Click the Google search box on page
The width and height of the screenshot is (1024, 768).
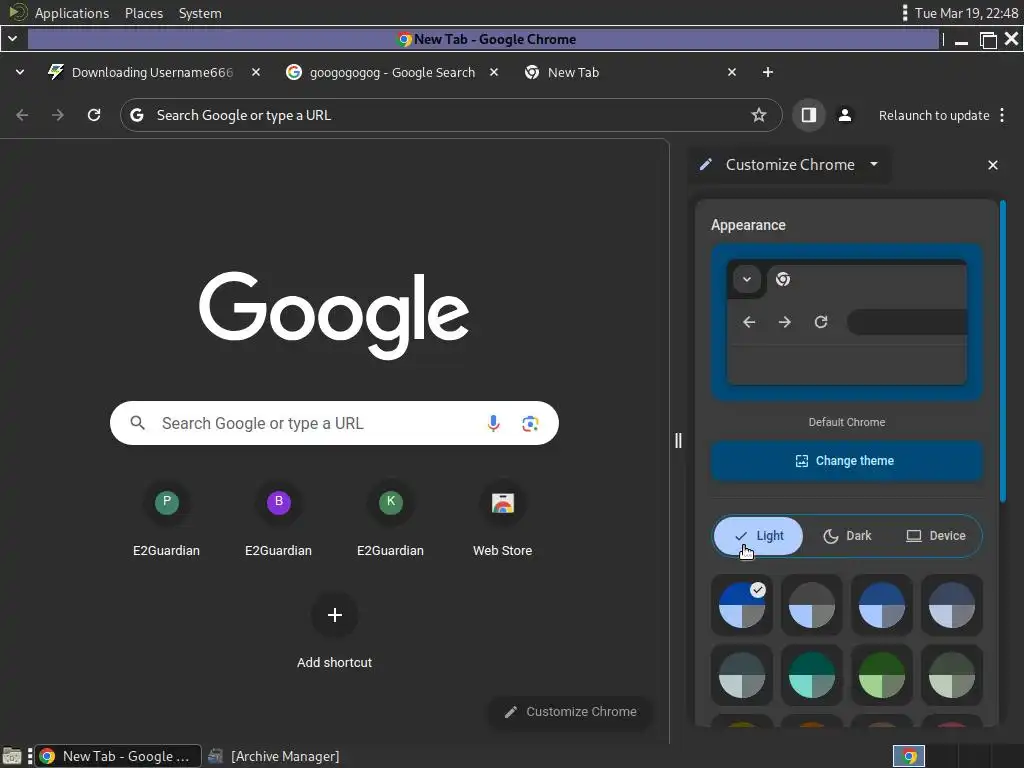(334, 423)
